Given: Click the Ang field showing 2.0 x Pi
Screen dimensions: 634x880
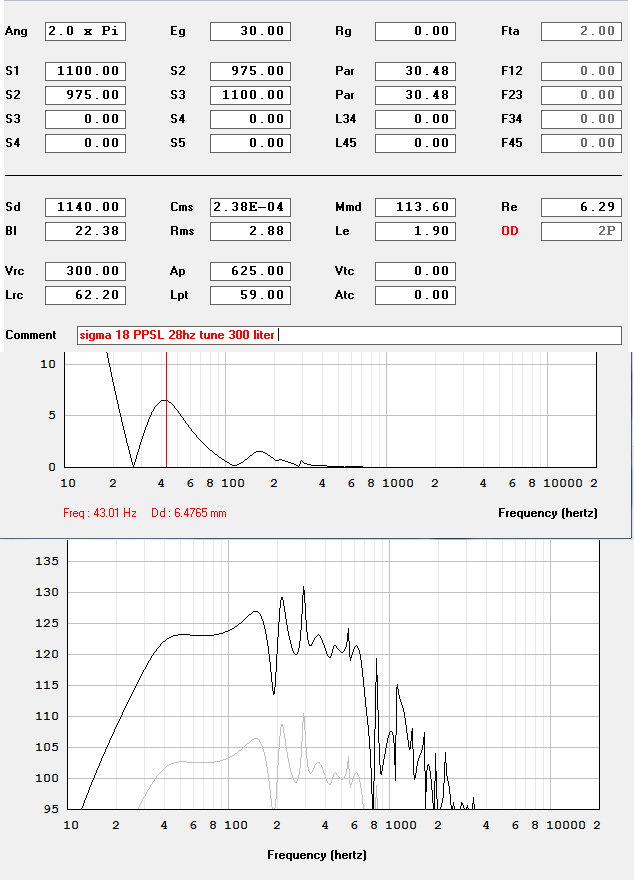Looking at the screenshot, I should pyautogui.click(x=85, y=31).
